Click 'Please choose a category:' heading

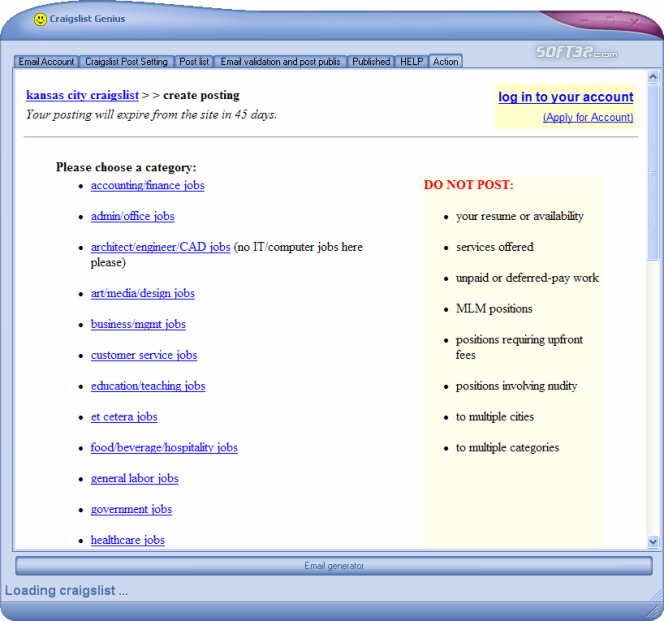[126, 168]
